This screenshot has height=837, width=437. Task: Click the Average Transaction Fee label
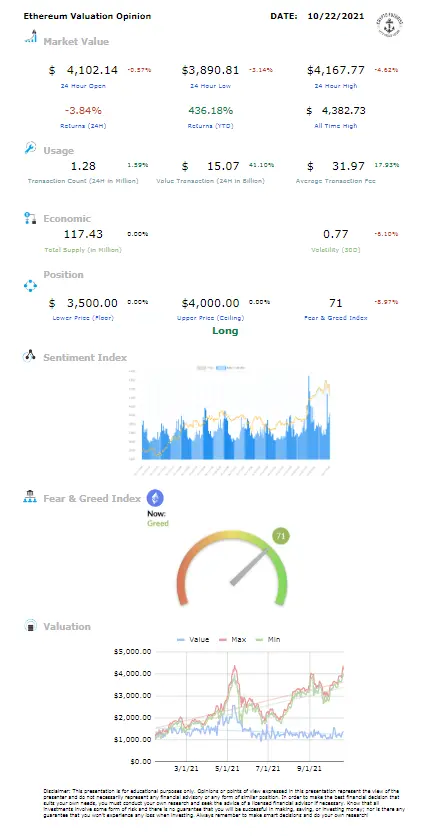pos(336,181)
